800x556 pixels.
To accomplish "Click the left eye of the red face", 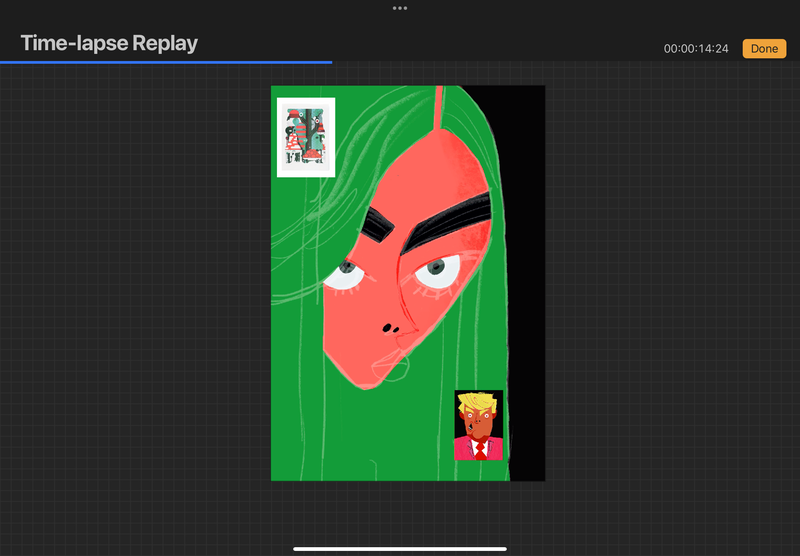I will coord(346,272).
